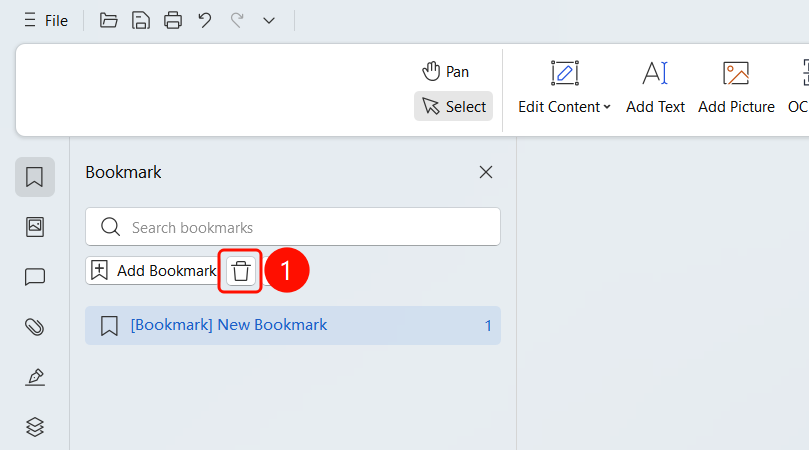Viewport: 809px width, 450px height.
Task: Click the Save icon in toolbar
Action: (140, 21)
